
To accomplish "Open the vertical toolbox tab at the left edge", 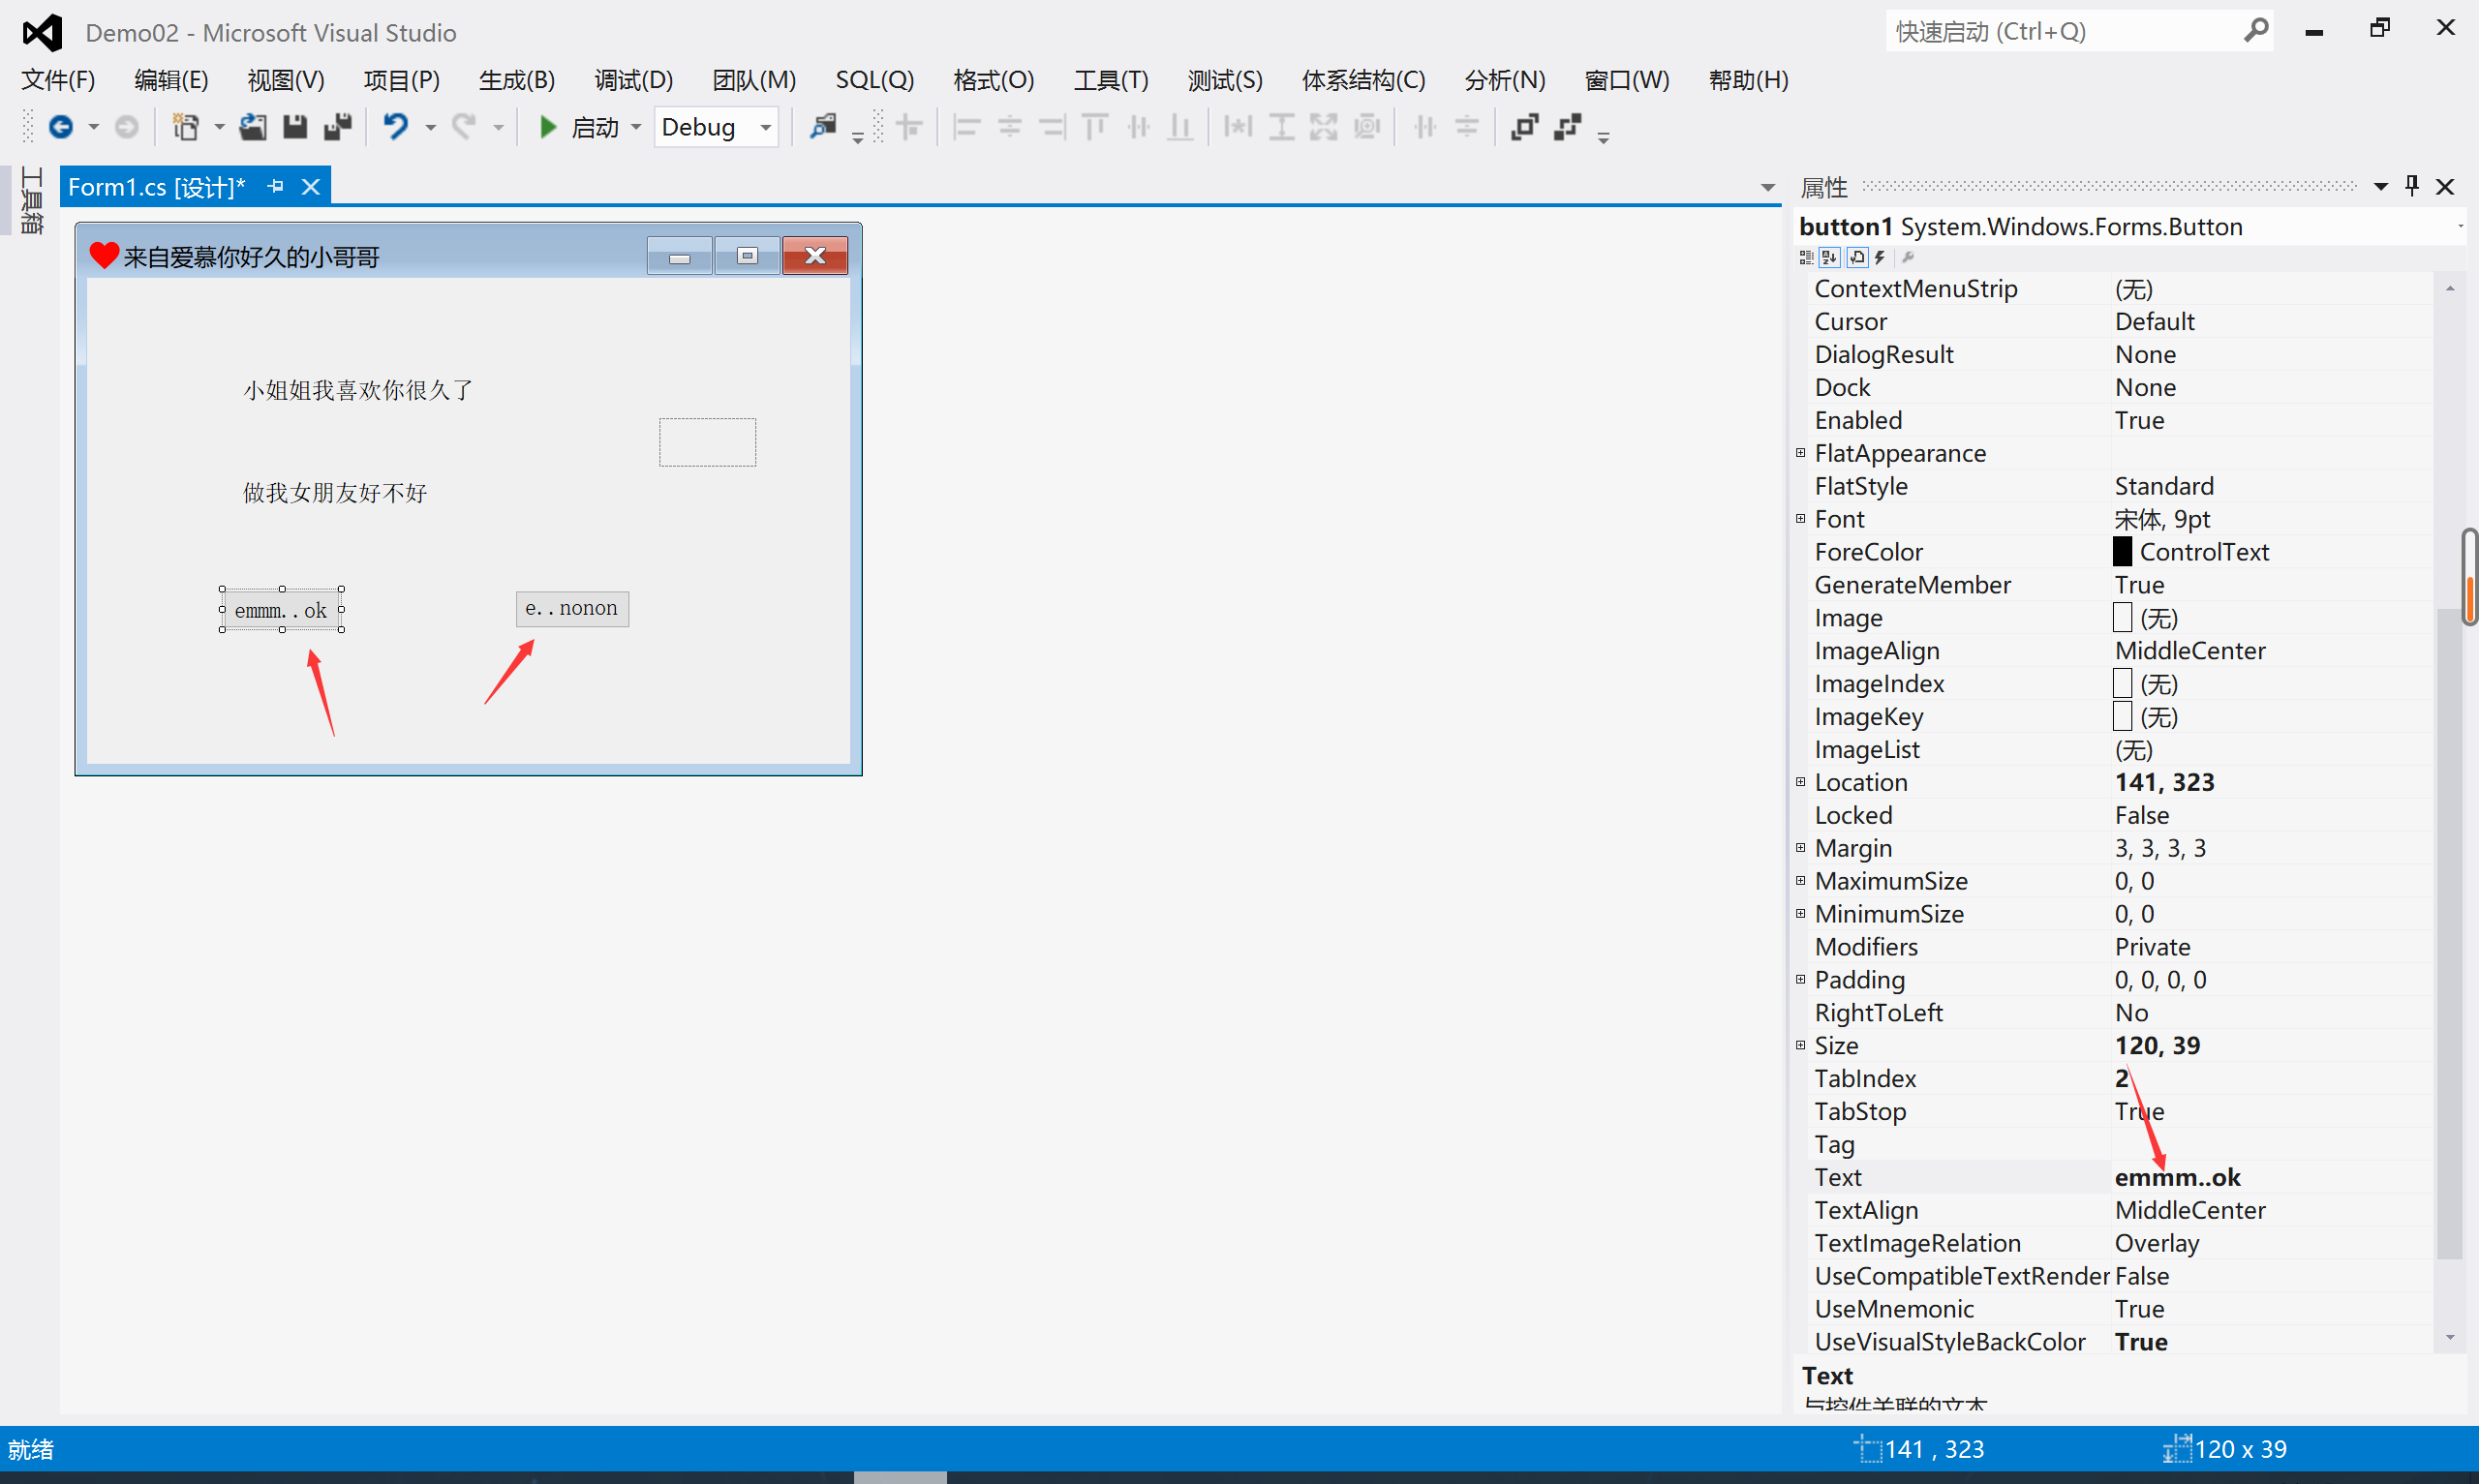I will pos(31,201).
